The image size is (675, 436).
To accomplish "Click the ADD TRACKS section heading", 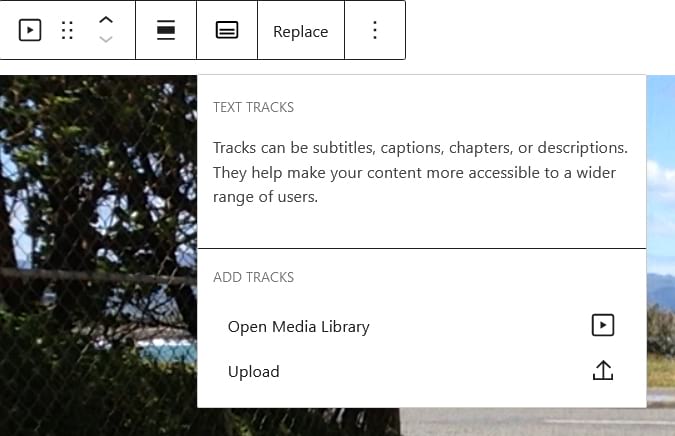I will (253, 277).
